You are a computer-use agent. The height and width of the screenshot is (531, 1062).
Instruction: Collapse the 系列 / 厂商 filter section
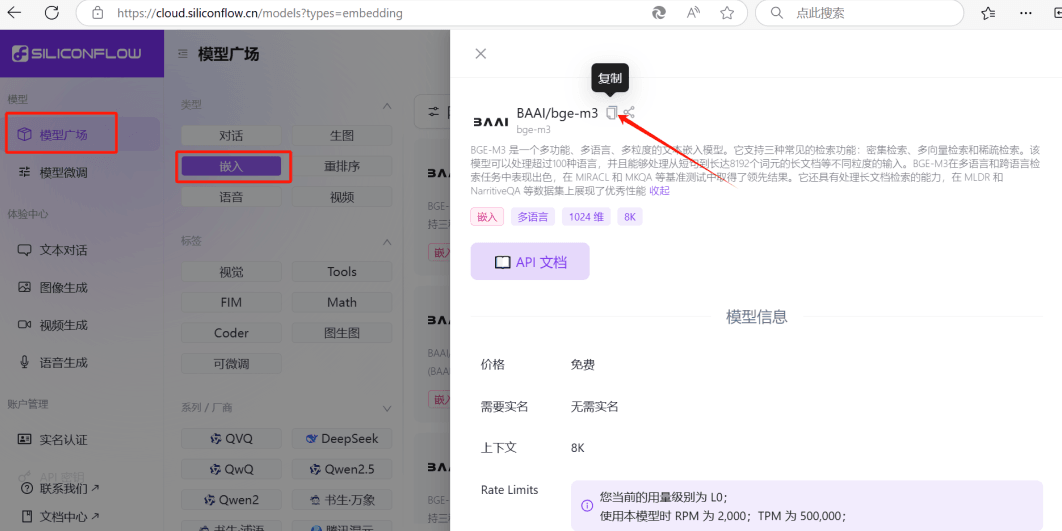(x=387, y=409)
